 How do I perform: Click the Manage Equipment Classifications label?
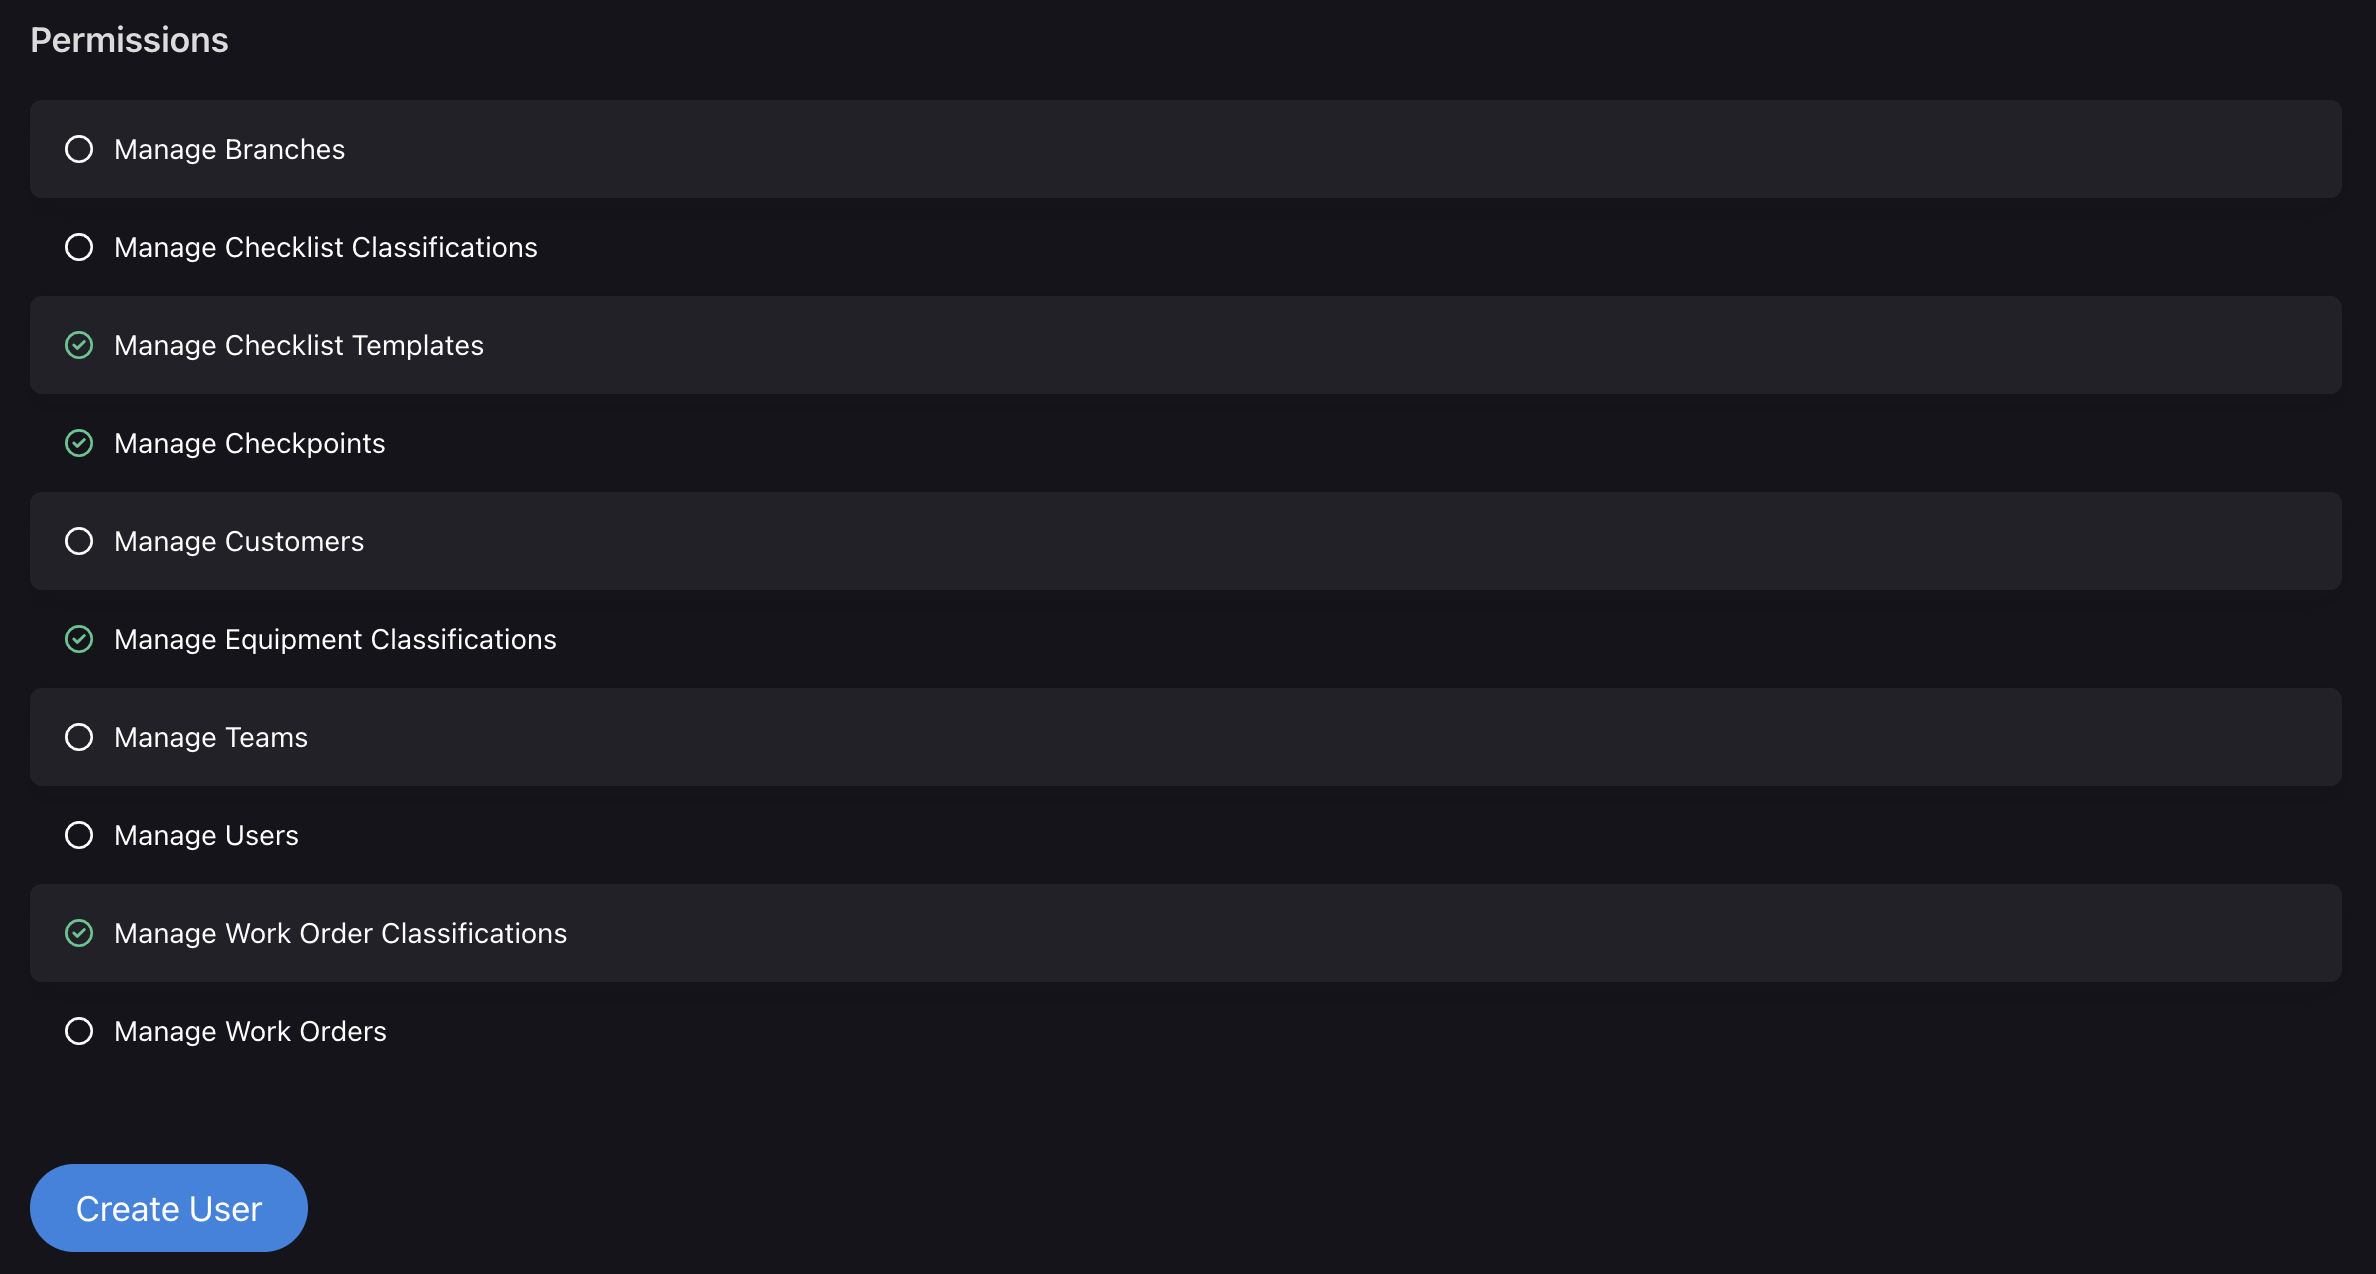(x=335, y=639)
